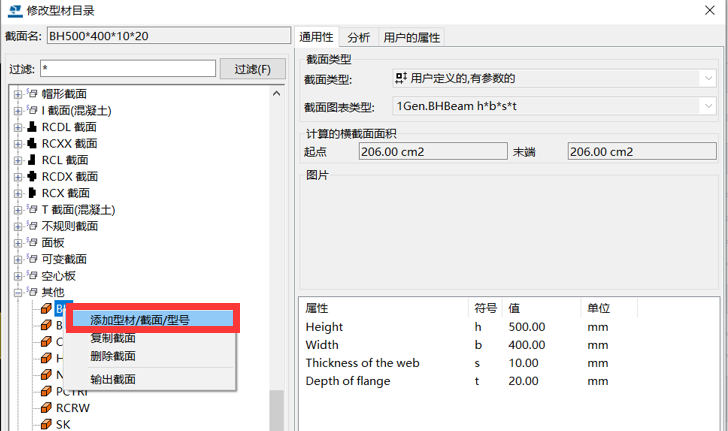Choose 删除截面 from context menu

coord(113,356)
